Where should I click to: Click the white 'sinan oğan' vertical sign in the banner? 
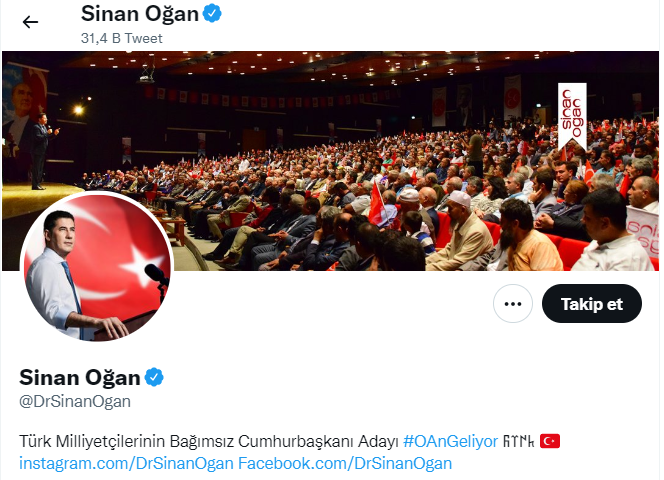click(x=572, y=115)
